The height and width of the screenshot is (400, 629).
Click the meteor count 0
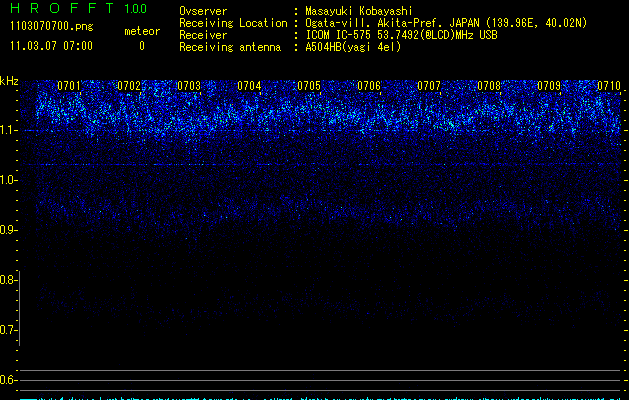coord(142,46)
